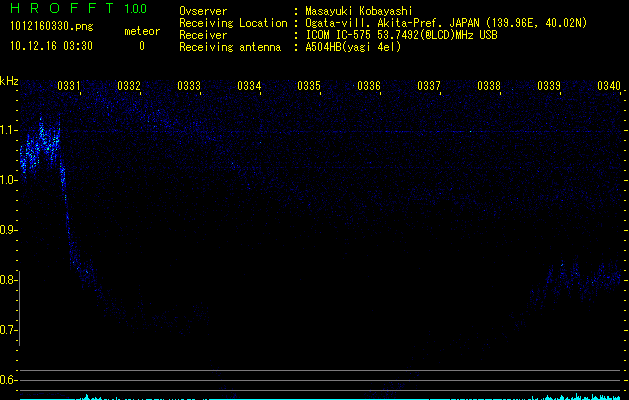Click the 0335 time marker

pyautogui.click(x=308, y=85)
